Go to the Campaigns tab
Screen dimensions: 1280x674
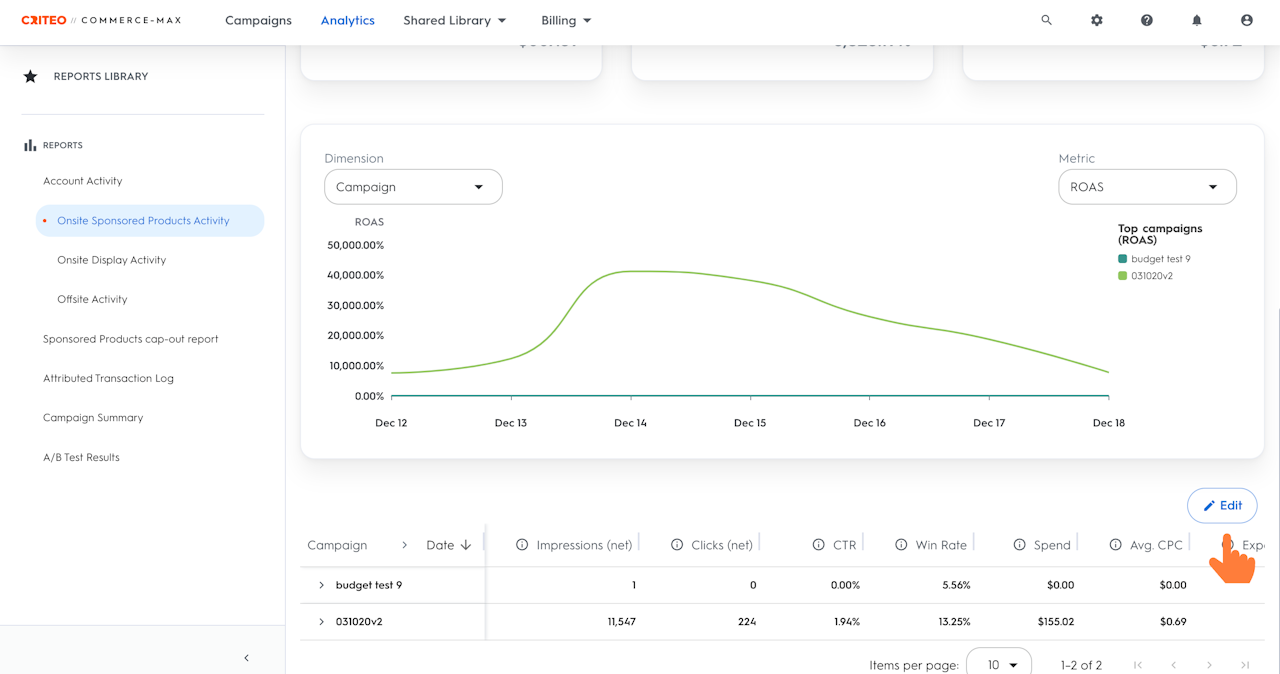[x=258, y=20]
